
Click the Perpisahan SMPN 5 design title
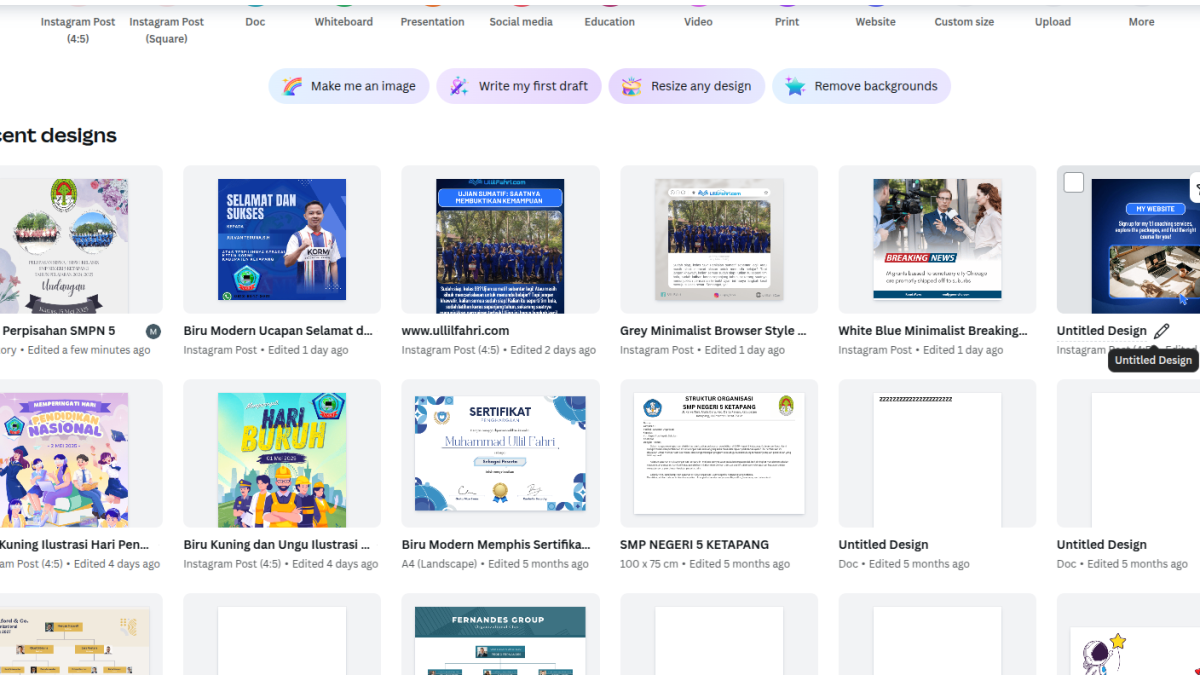[58, 331]
